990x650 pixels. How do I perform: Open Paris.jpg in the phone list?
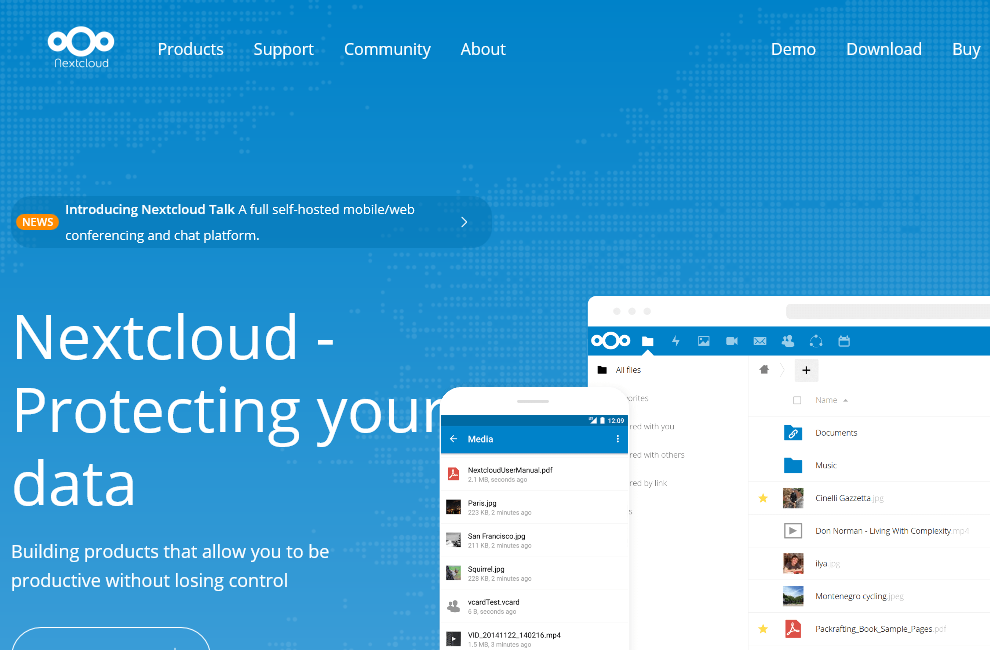click(534, 507)
